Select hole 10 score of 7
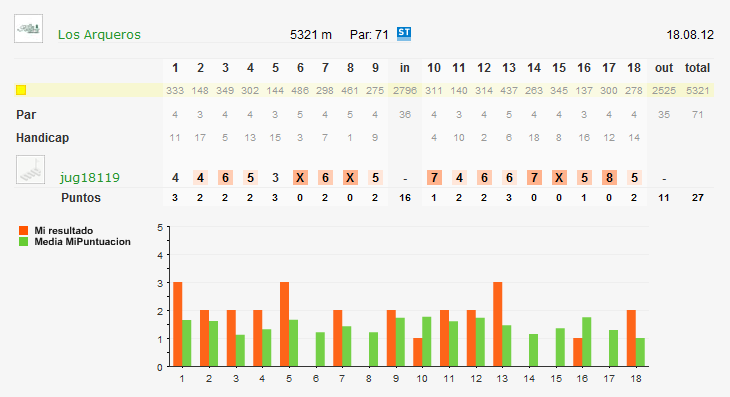 click(434, 177)
